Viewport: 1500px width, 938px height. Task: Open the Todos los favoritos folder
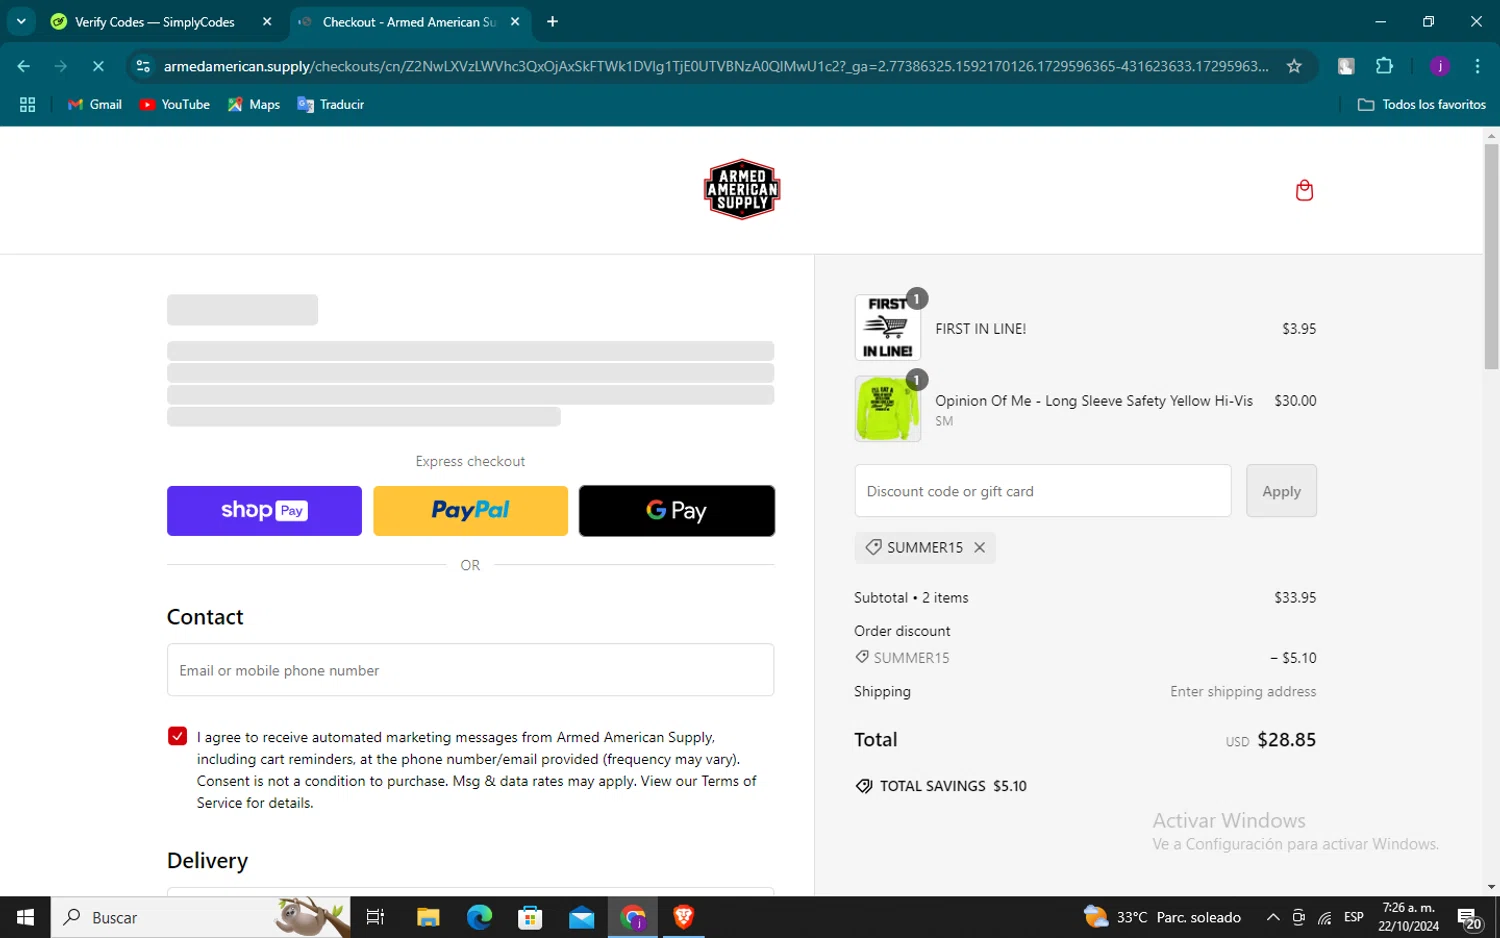click(x=1422, y=105)
